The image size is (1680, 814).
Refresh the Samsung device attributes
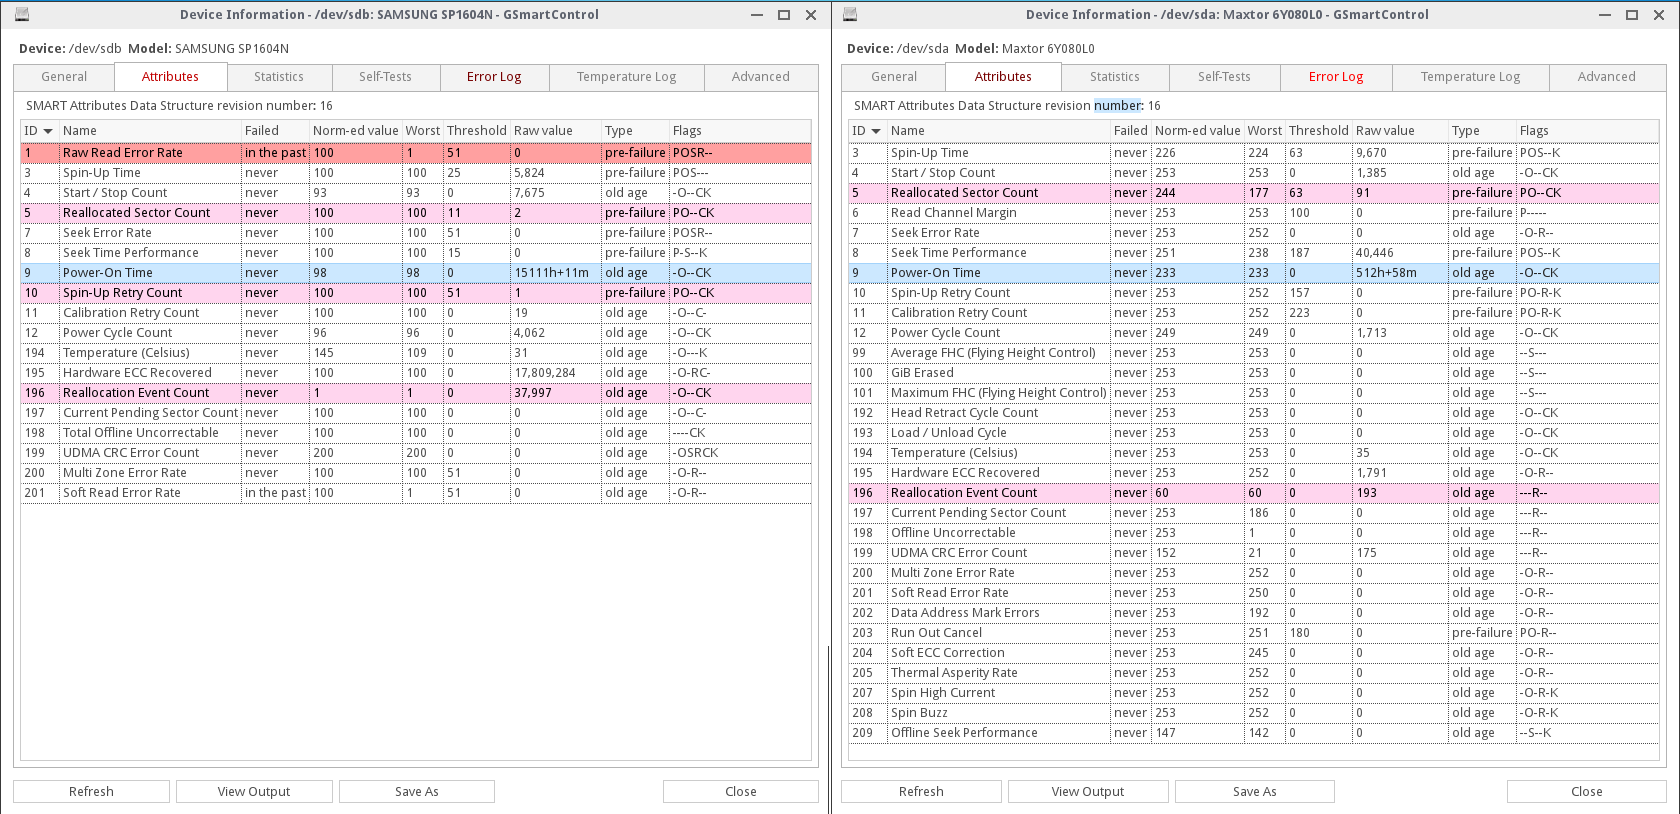[x=91, y=791]
